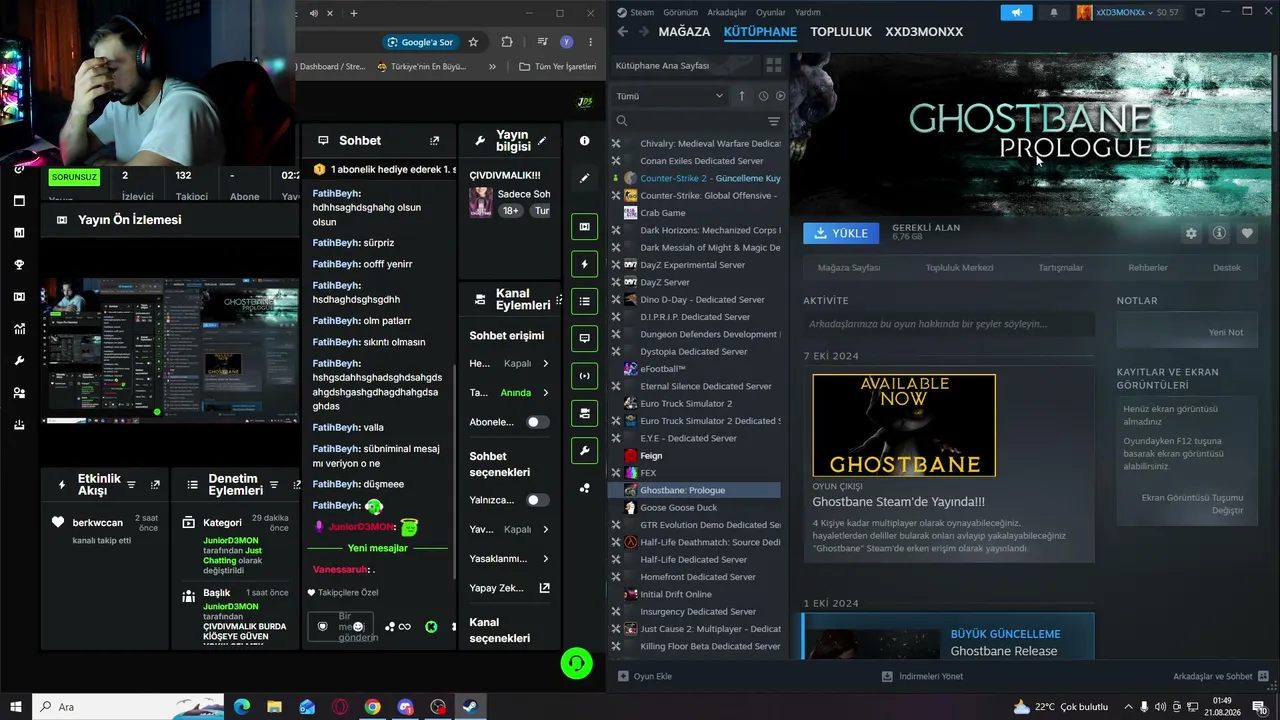Open the Arkadaşlar menu in Steam
Viewport: 1280px width, 720px height.
(x=727, y=12)
